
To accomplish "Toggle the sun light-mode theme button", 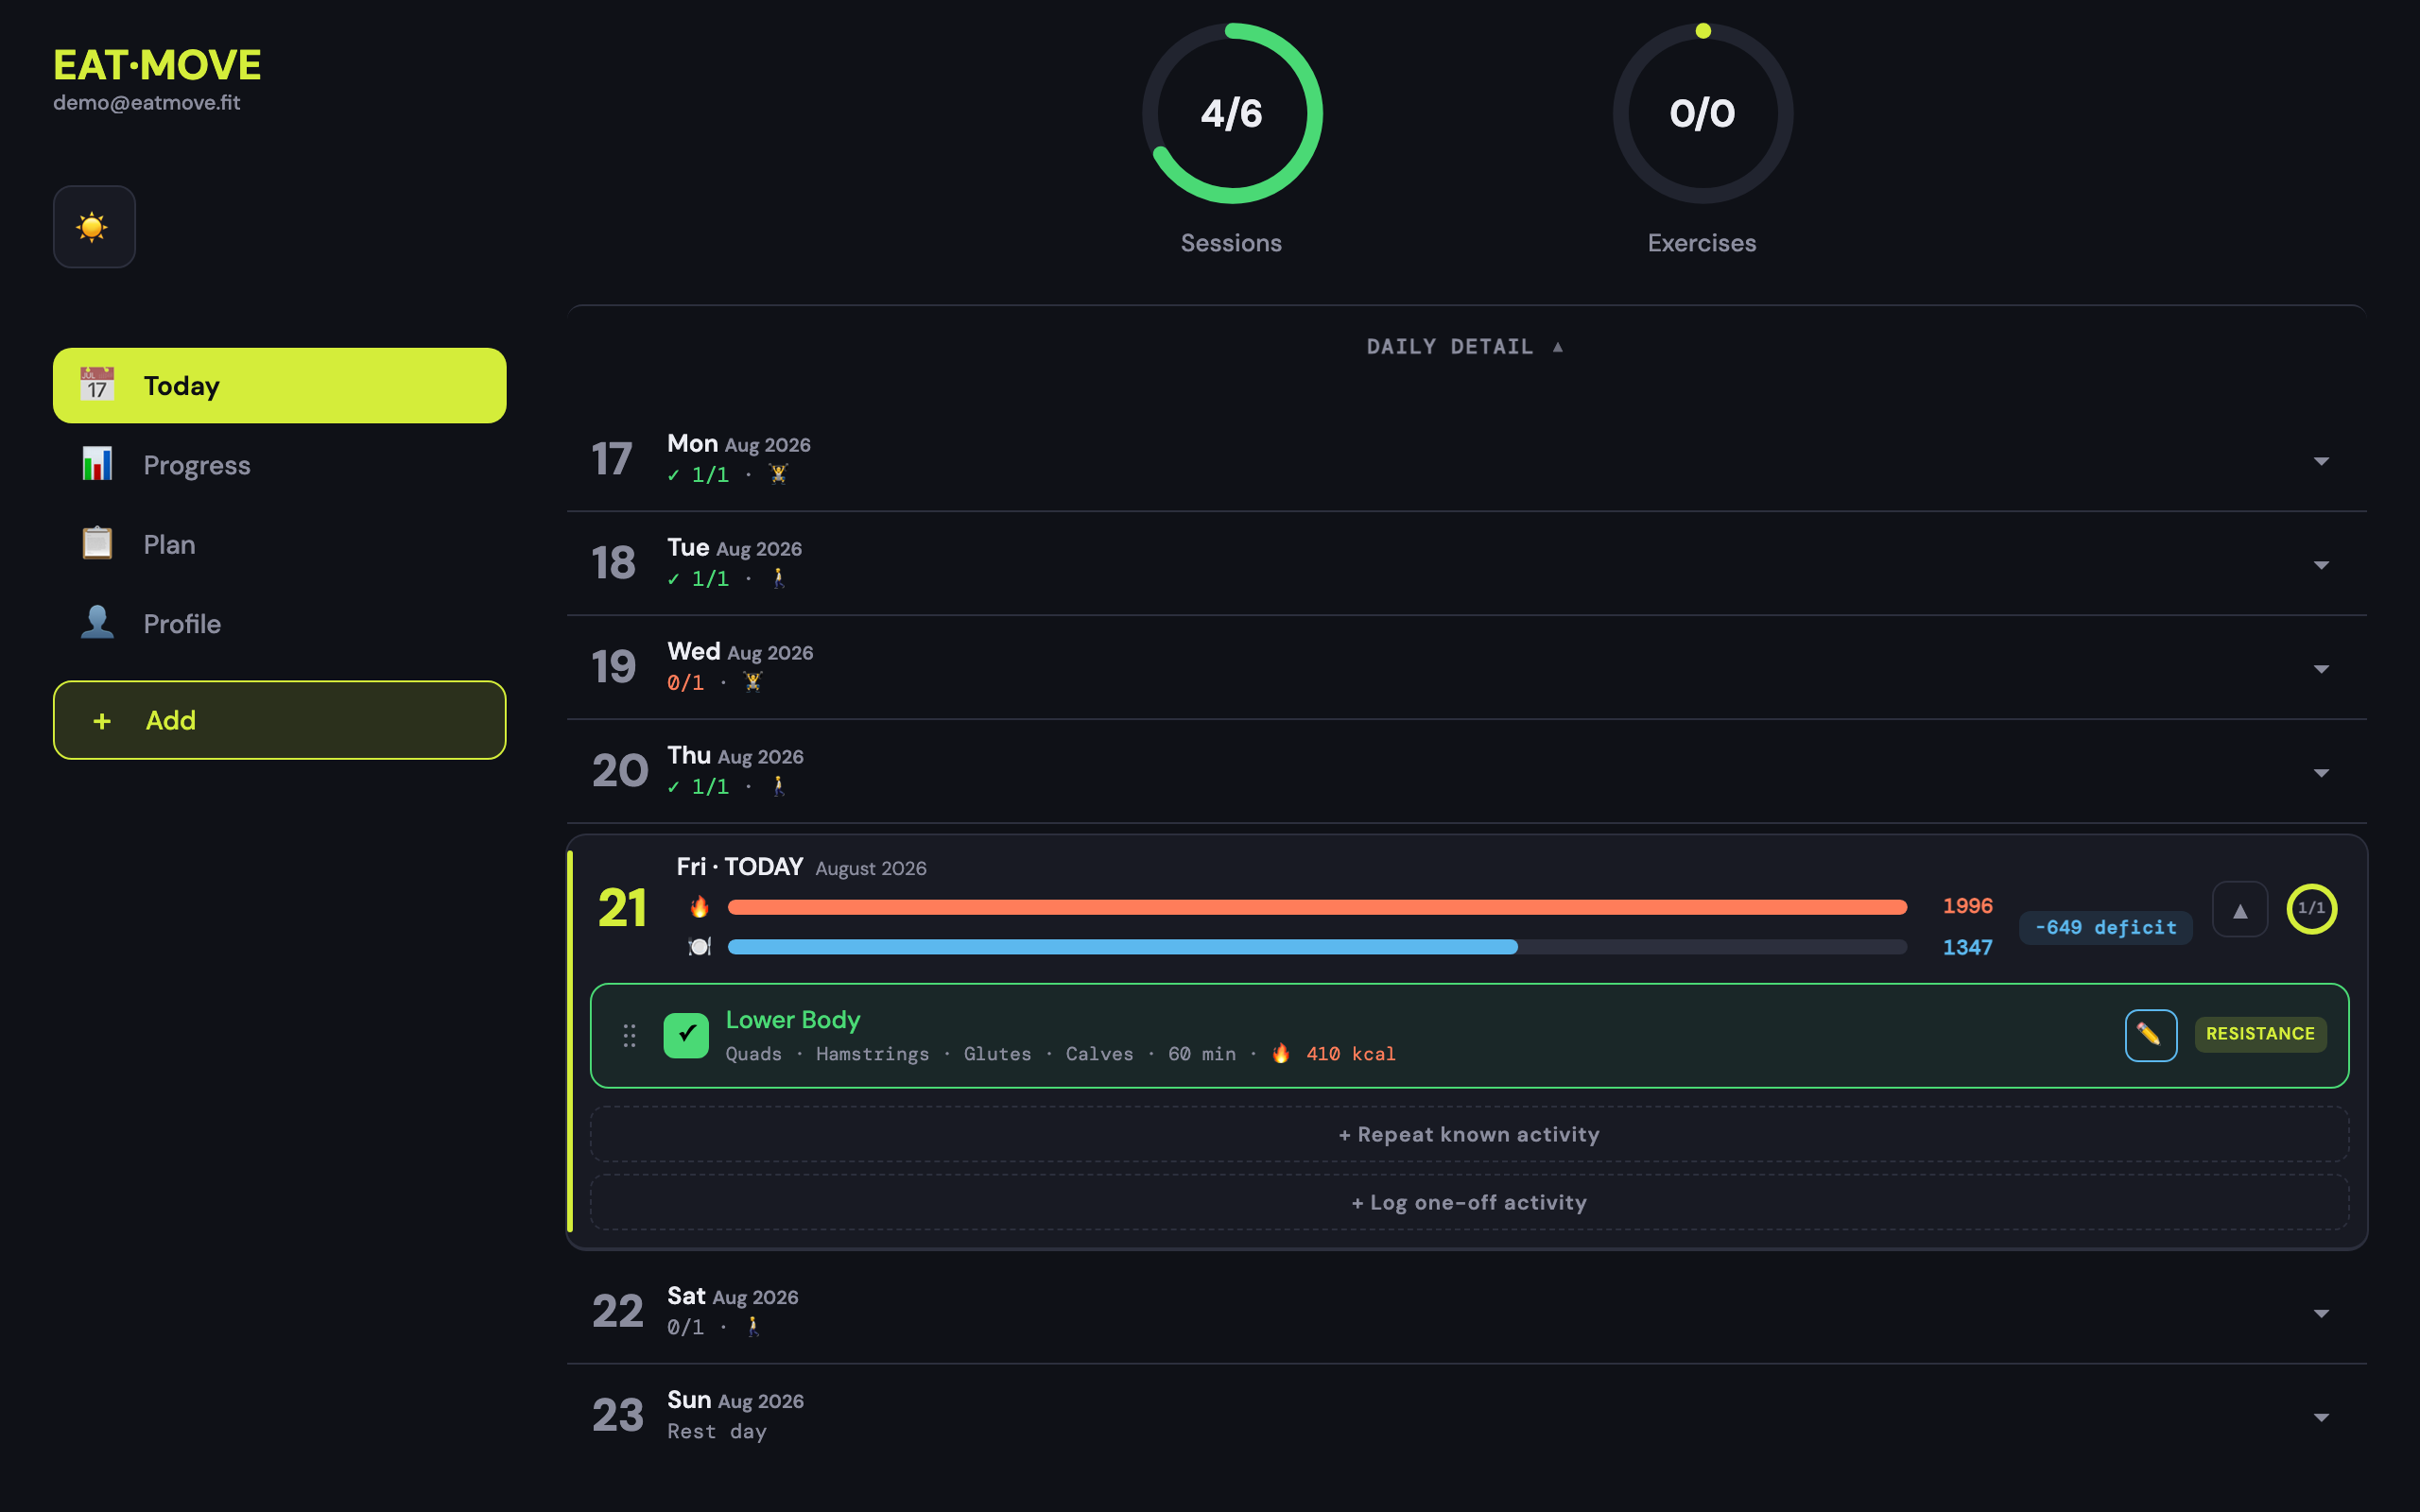I will (94, 227).
